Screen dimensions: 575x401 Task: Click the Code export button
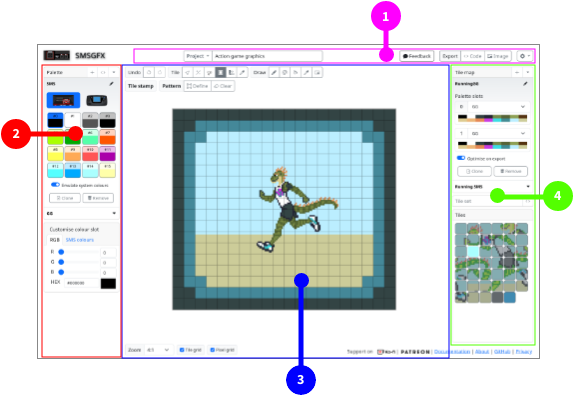pyautogui.click(x=472, y=56)
